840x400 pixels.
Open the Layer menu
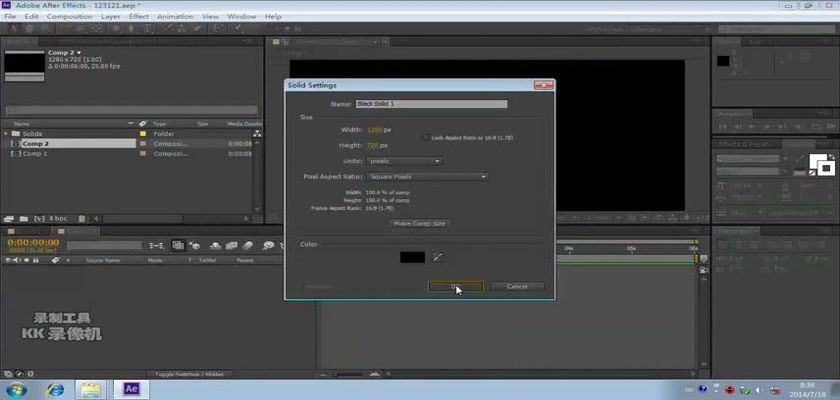(111, 17)
